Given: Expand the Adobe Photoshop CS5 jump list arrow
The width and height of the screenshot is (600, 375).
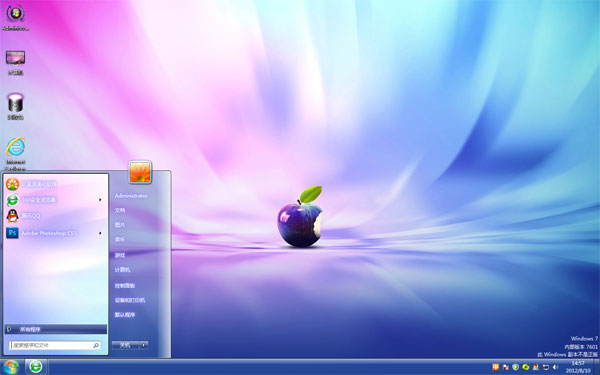Looking at the screenshot, I should coord(100,233).
